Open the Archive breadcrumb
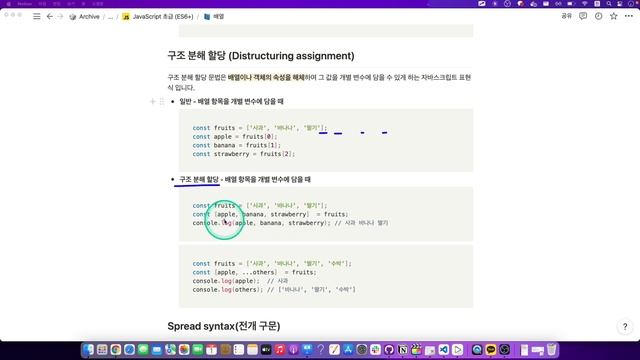The width and height of the screenshot is (640, 360). click(x=84, y=17)
